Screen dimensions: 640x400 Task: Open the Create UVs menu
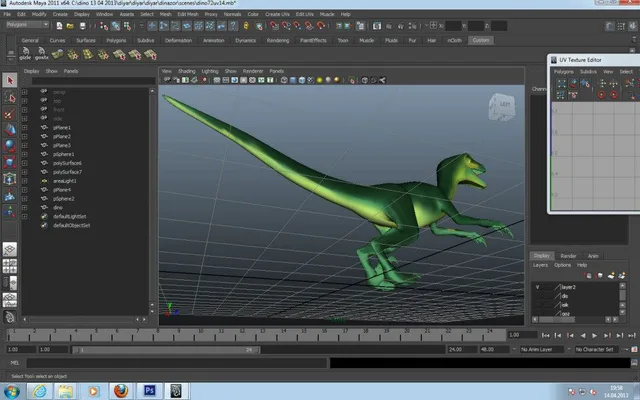tap(277, 14)
